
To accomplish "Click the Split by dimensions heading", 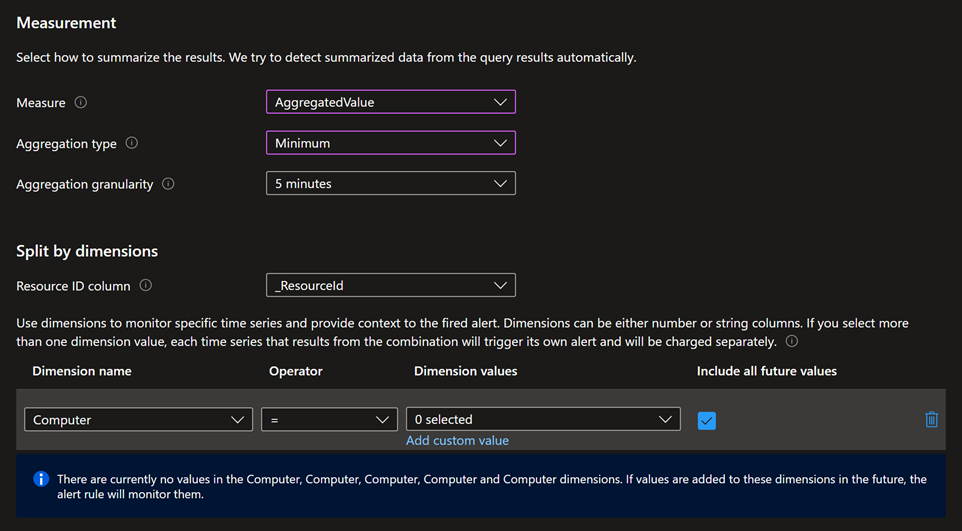I will click(87, 251).
